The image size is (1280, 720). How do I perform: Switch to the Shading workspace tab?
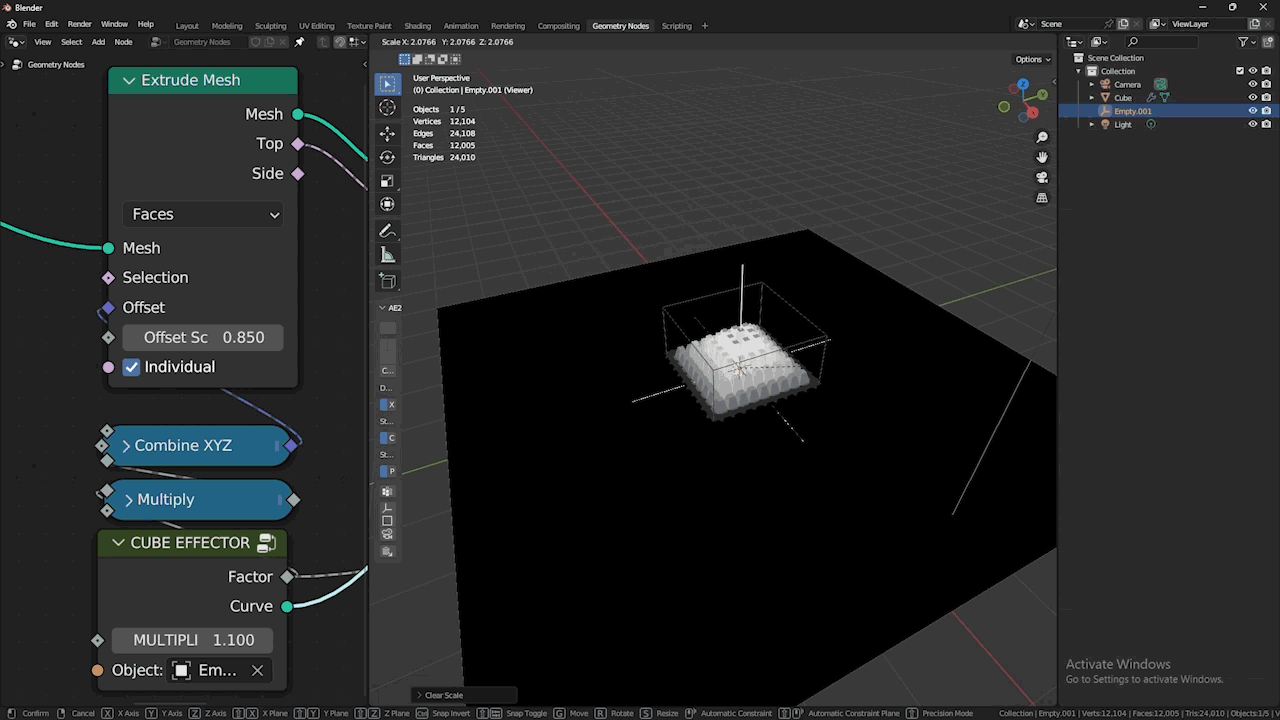[417, 25]
